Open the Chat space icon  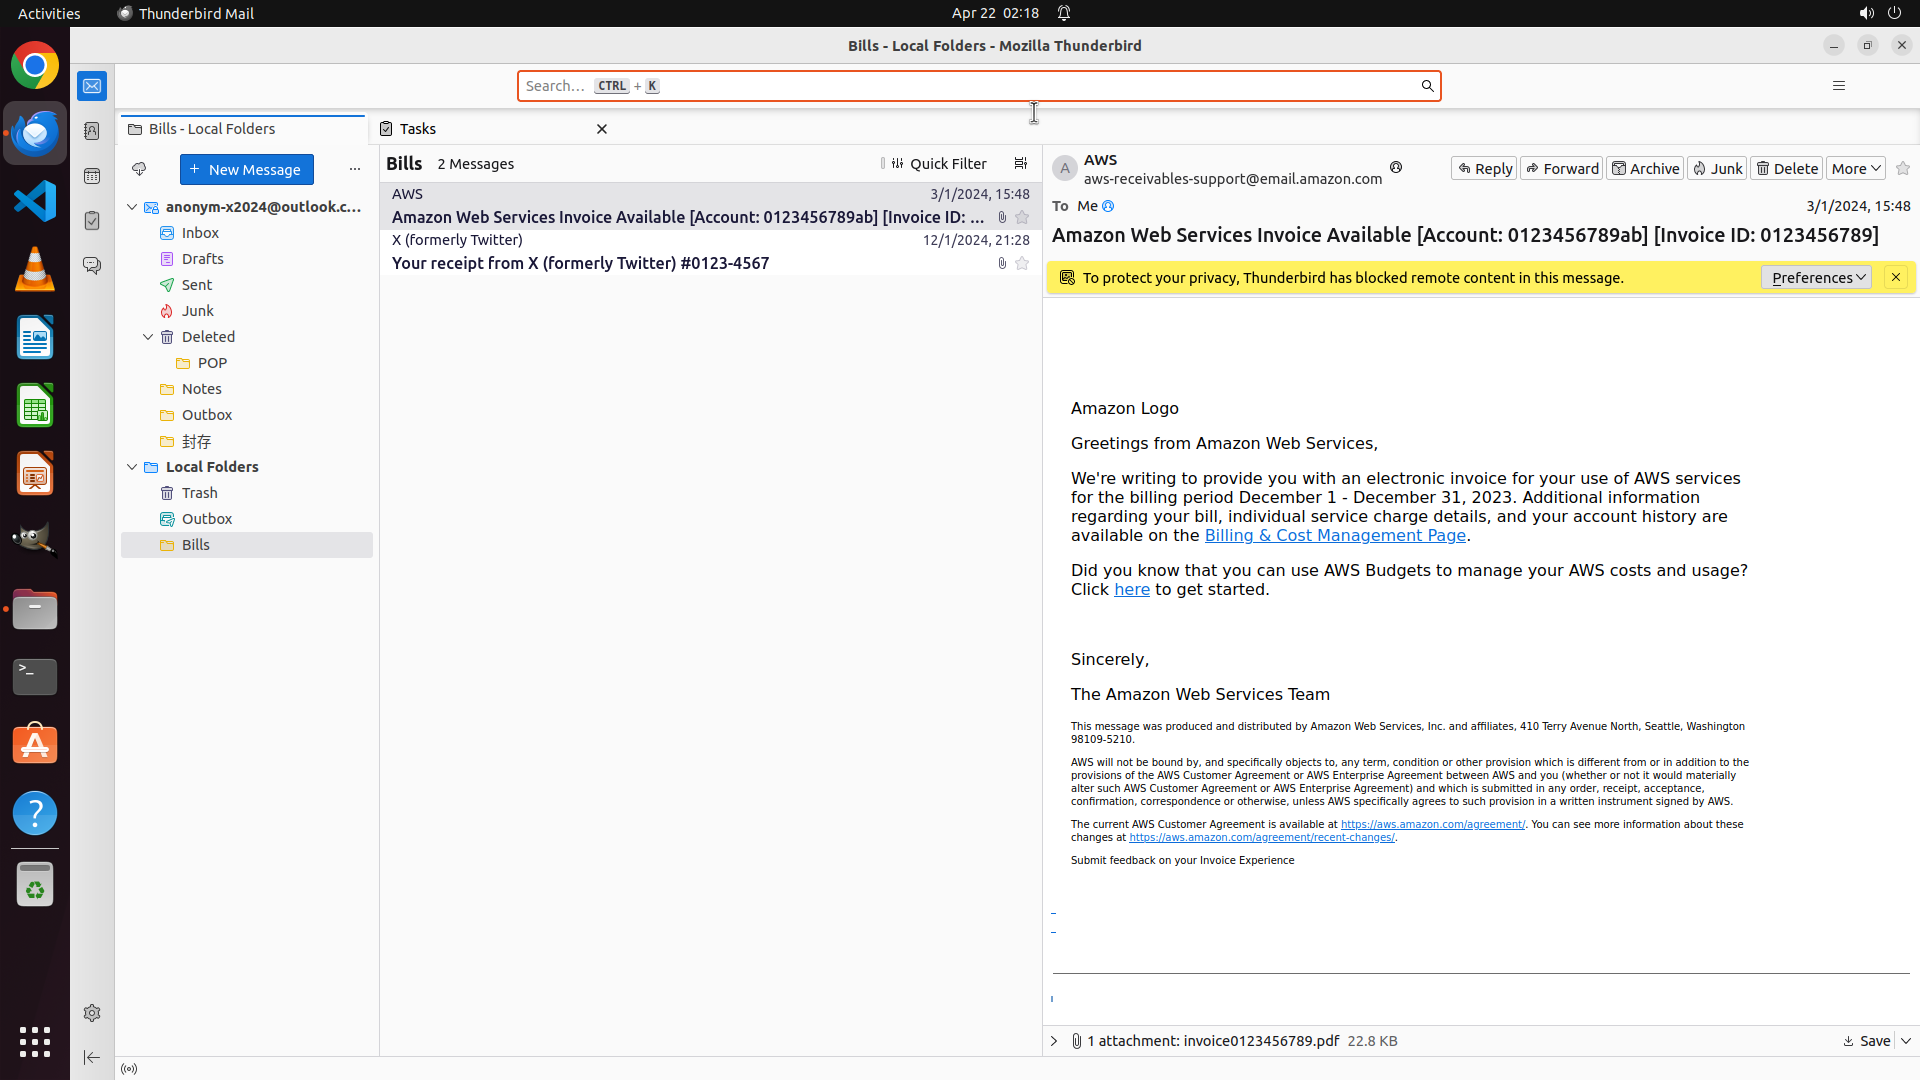click(x=92, y=265)
